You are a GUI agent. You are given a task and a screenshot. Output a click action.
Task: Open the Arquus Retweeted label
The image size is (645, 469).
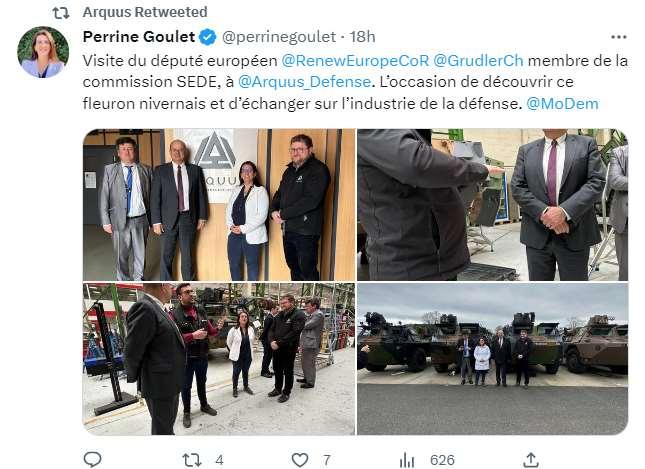[x=145, y=12]
